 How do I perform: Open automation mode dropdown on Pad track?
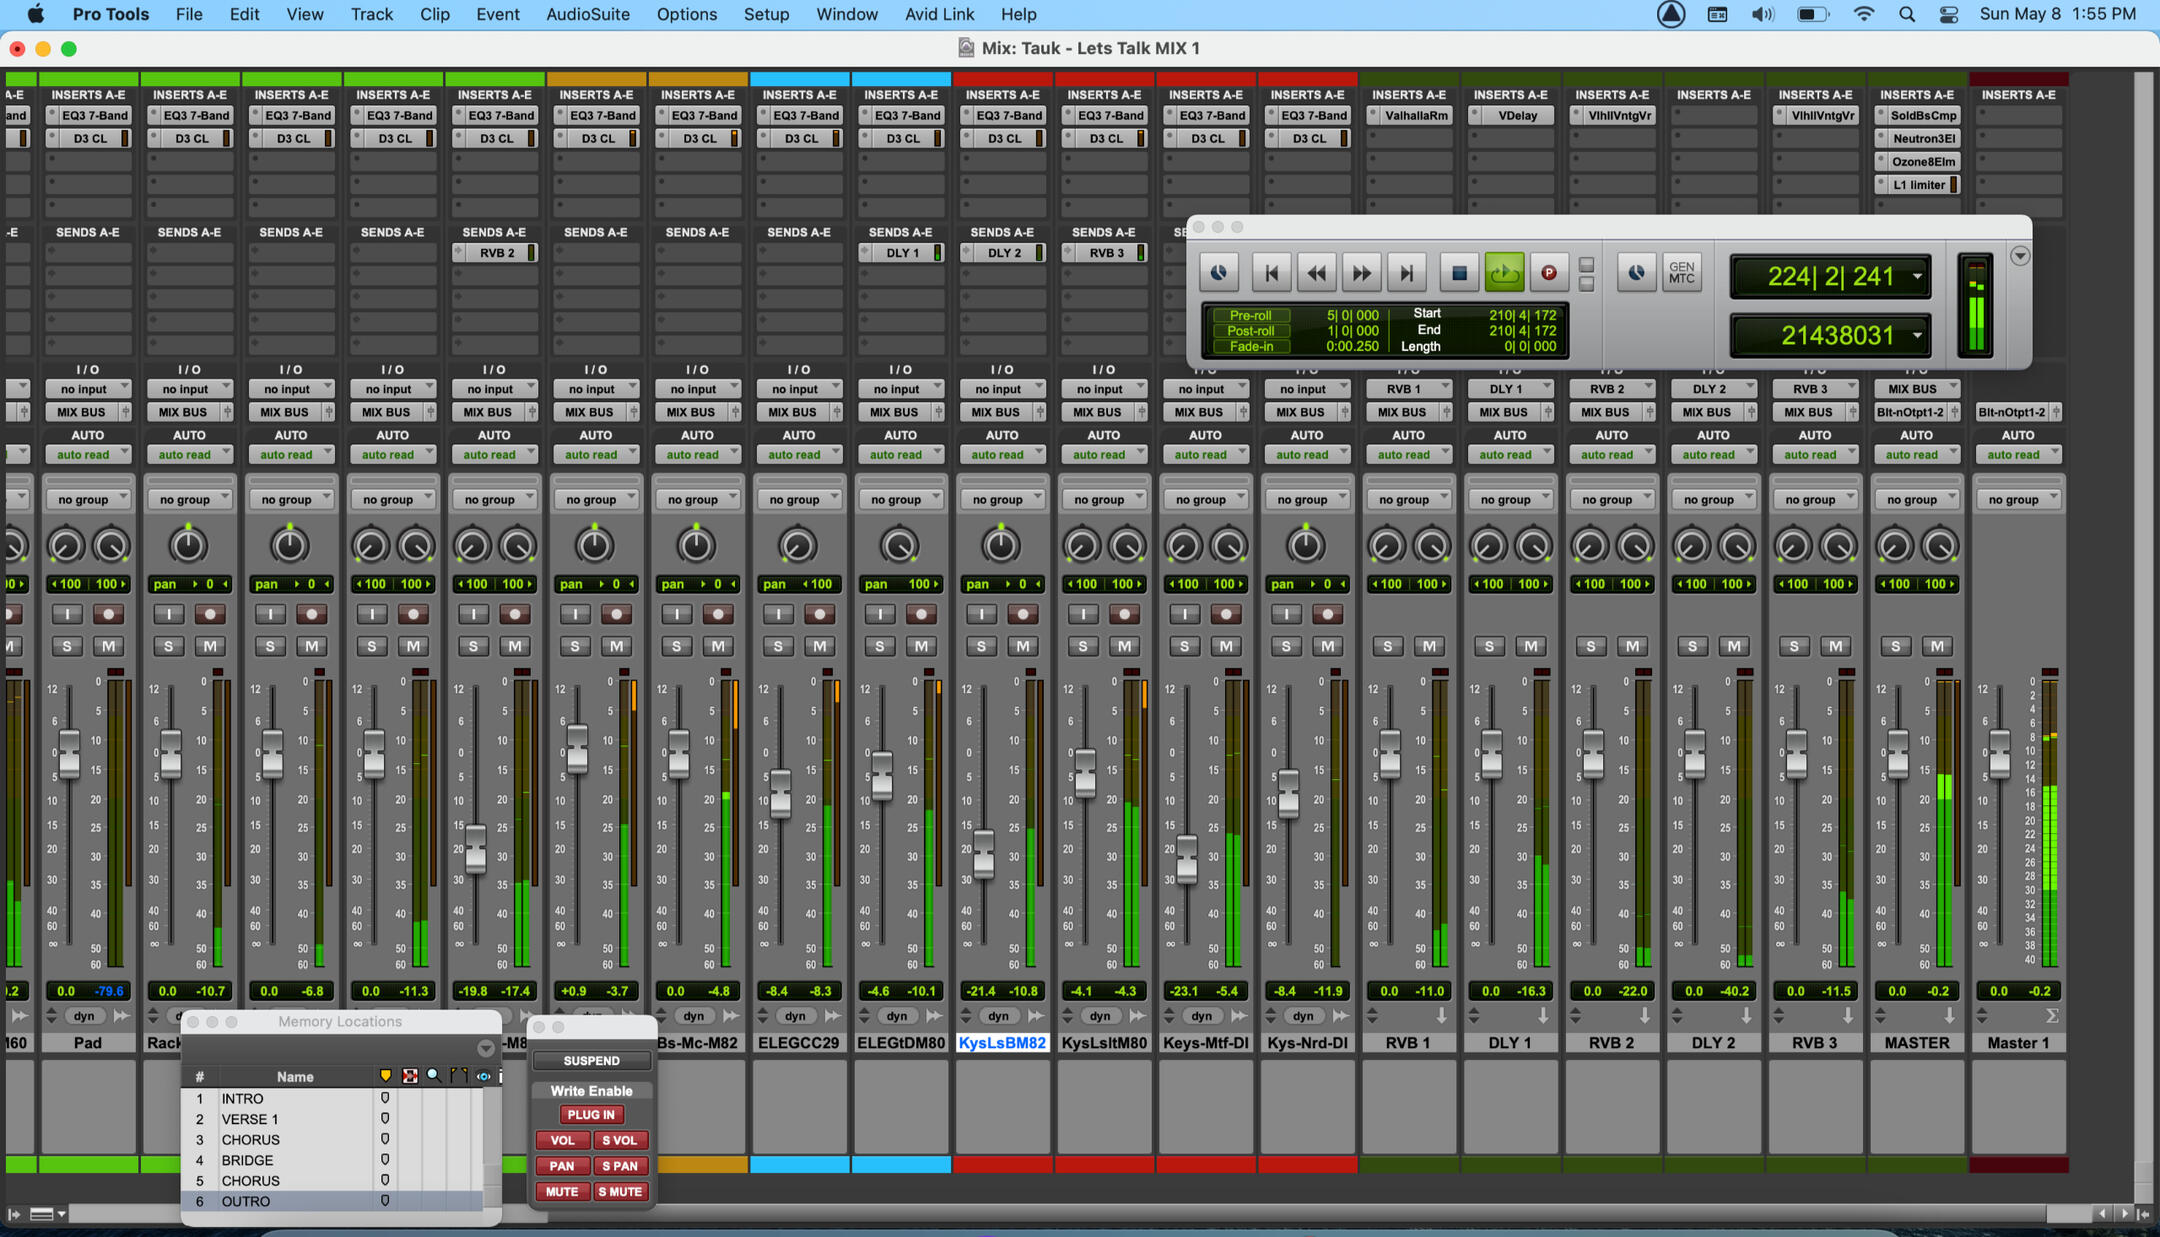pyautogui.click(x=88, y=455)
